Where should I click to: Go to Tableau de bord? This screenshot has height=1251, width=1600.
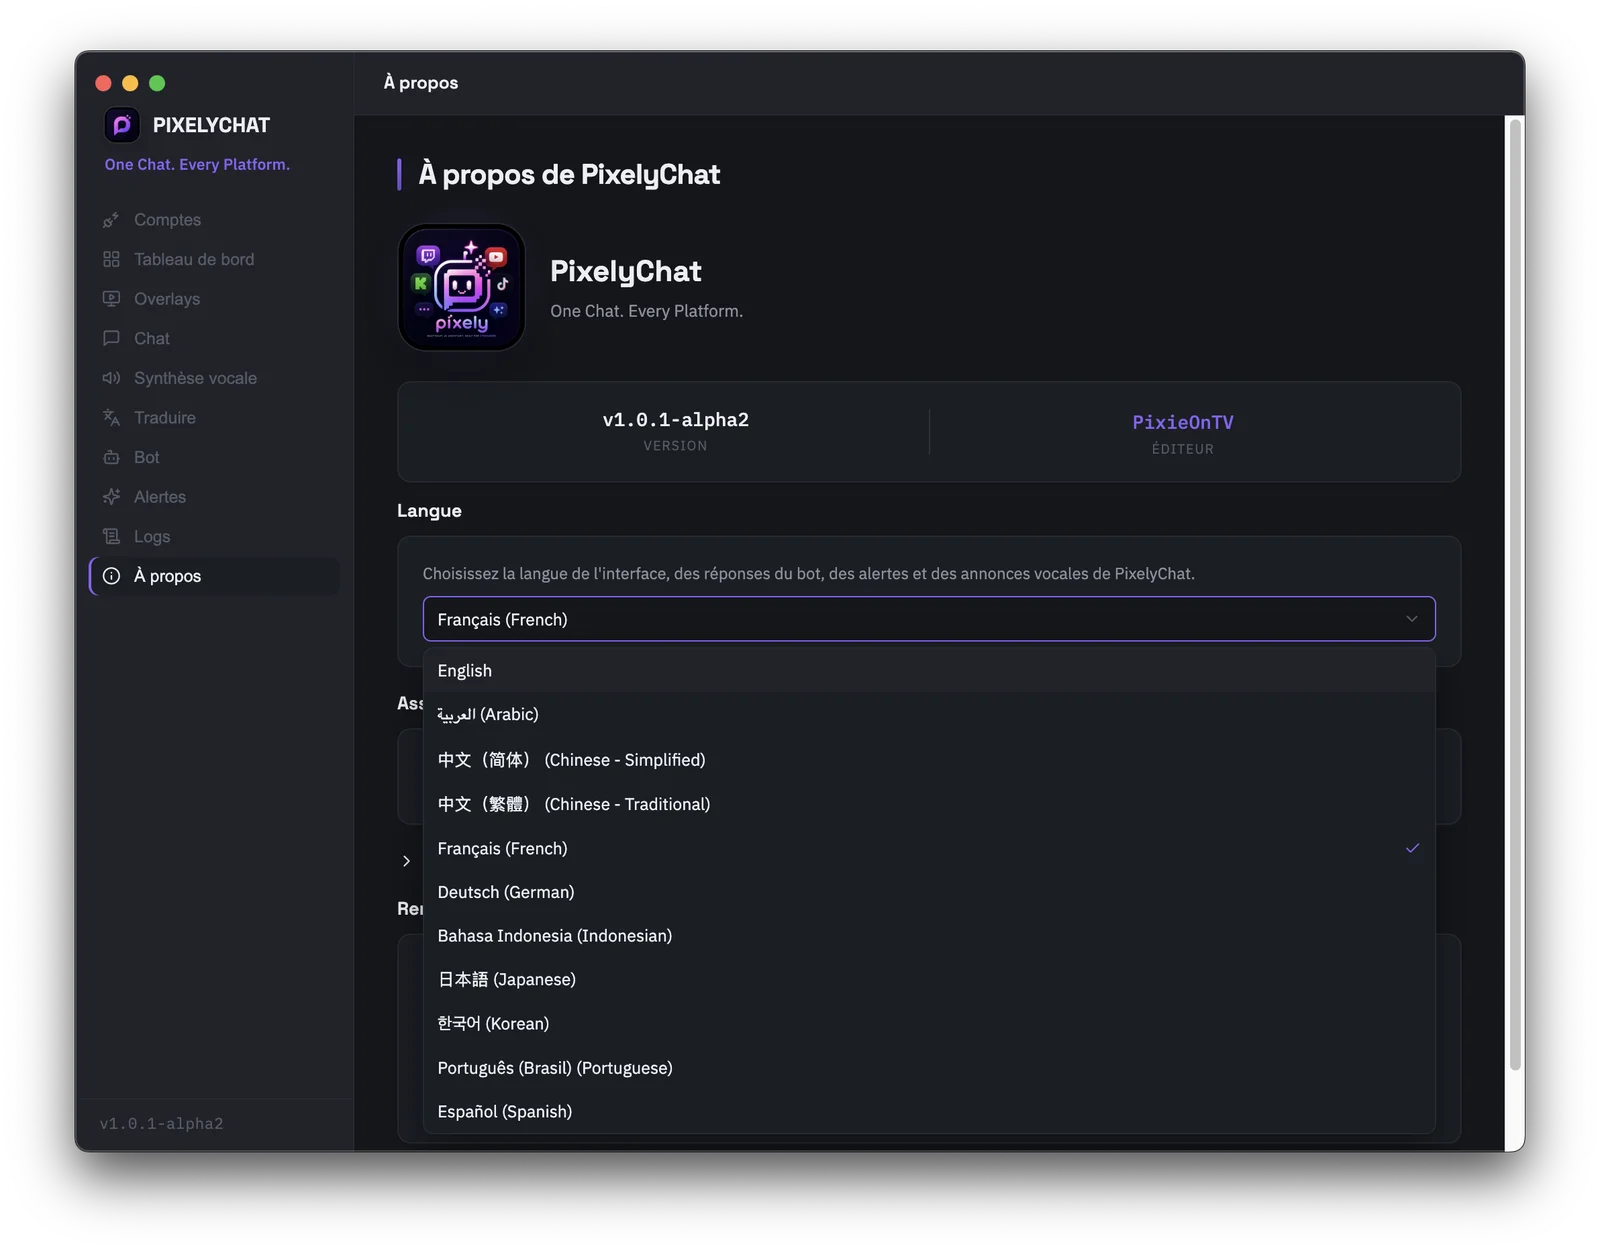(x=215, y=259)
